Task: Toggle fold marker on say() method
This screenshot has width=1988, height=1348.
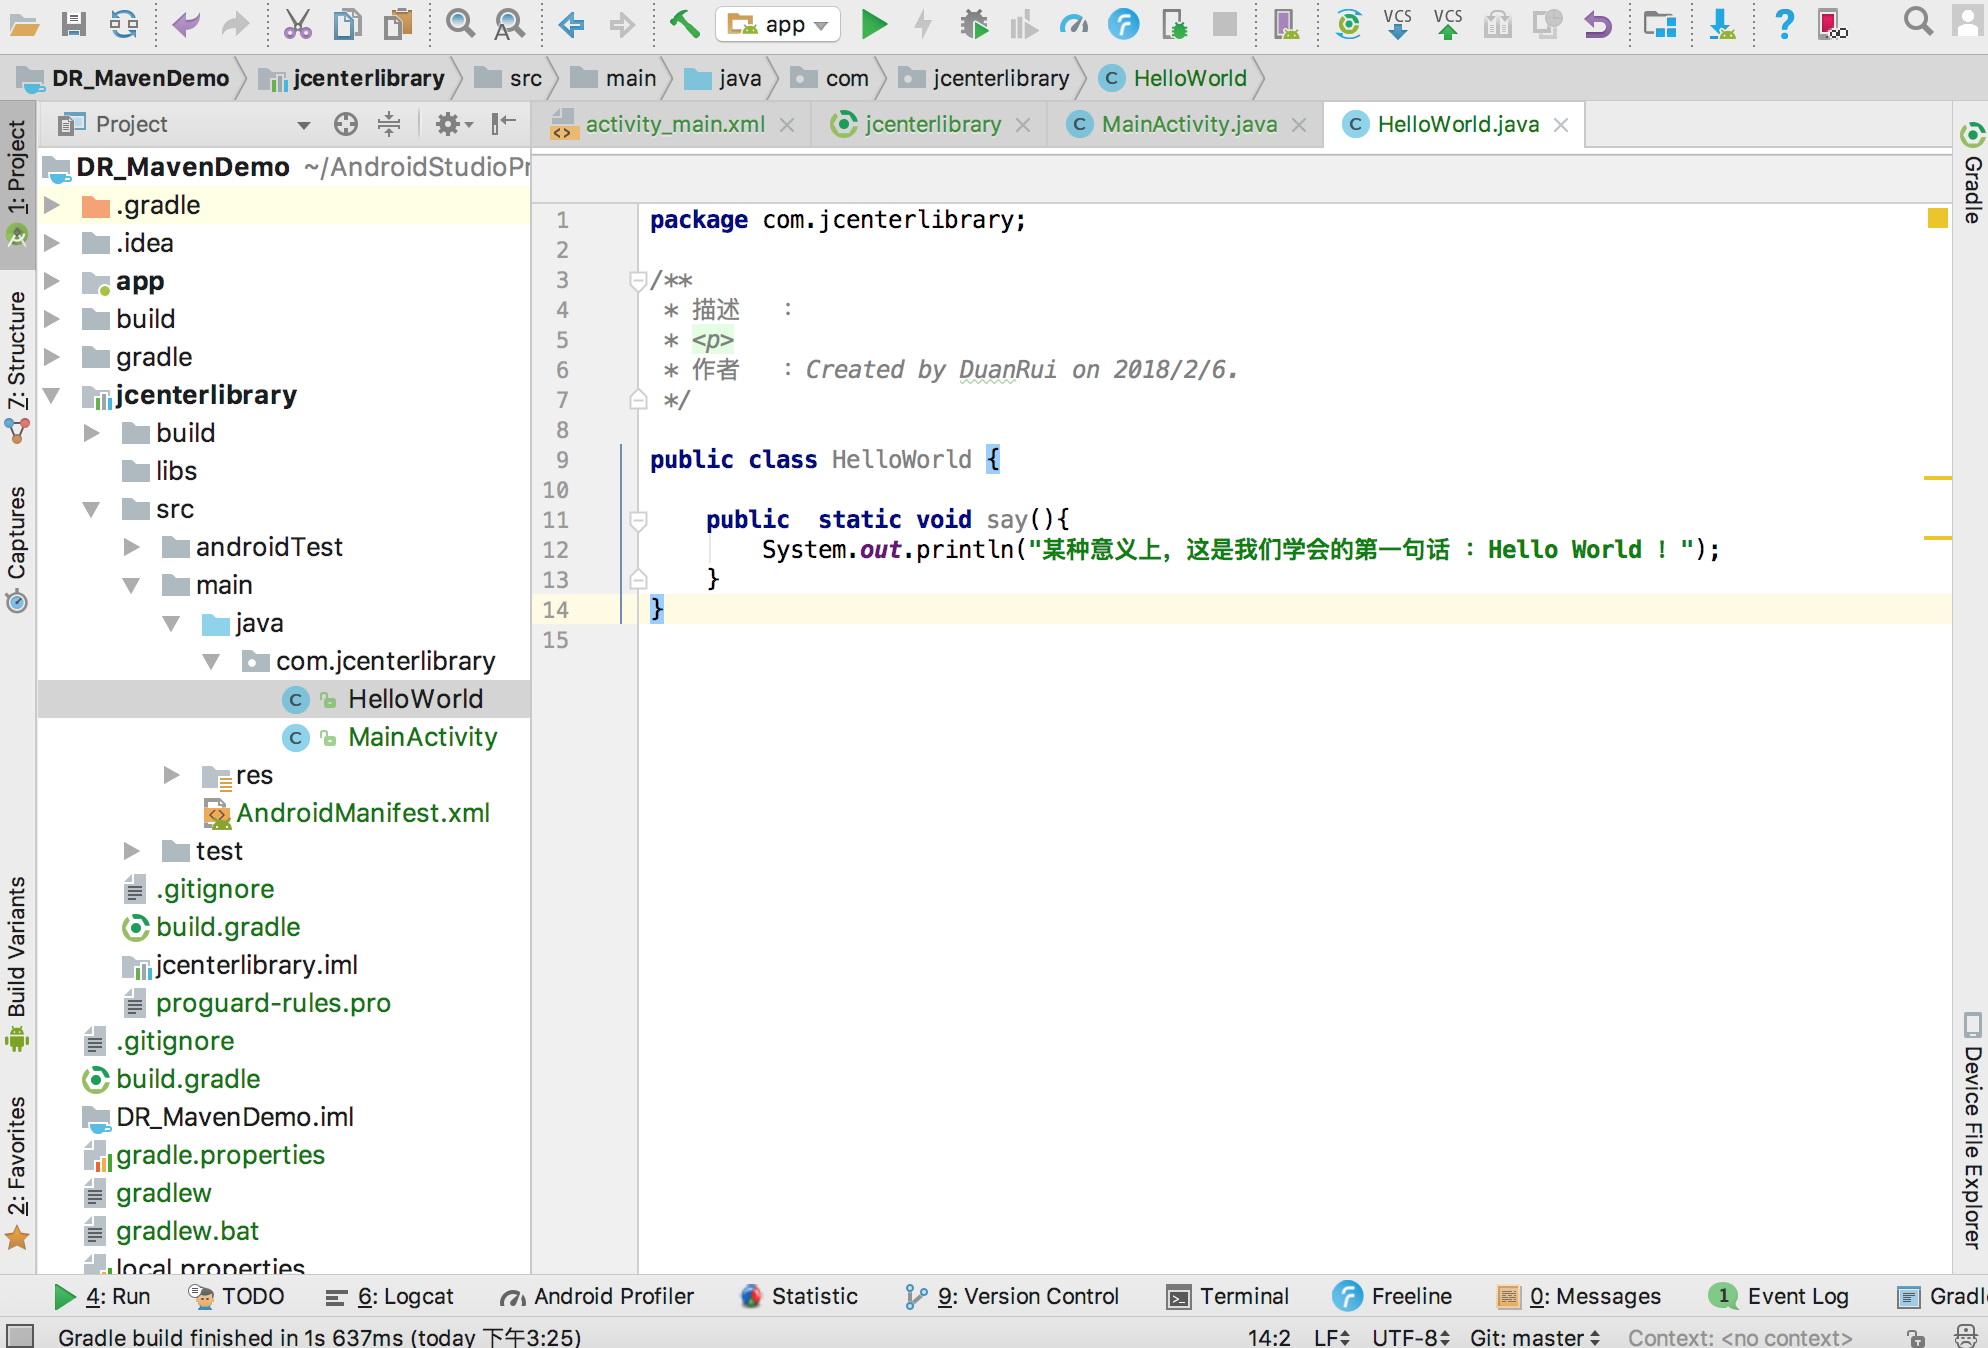Action: [x=638, y=520]
